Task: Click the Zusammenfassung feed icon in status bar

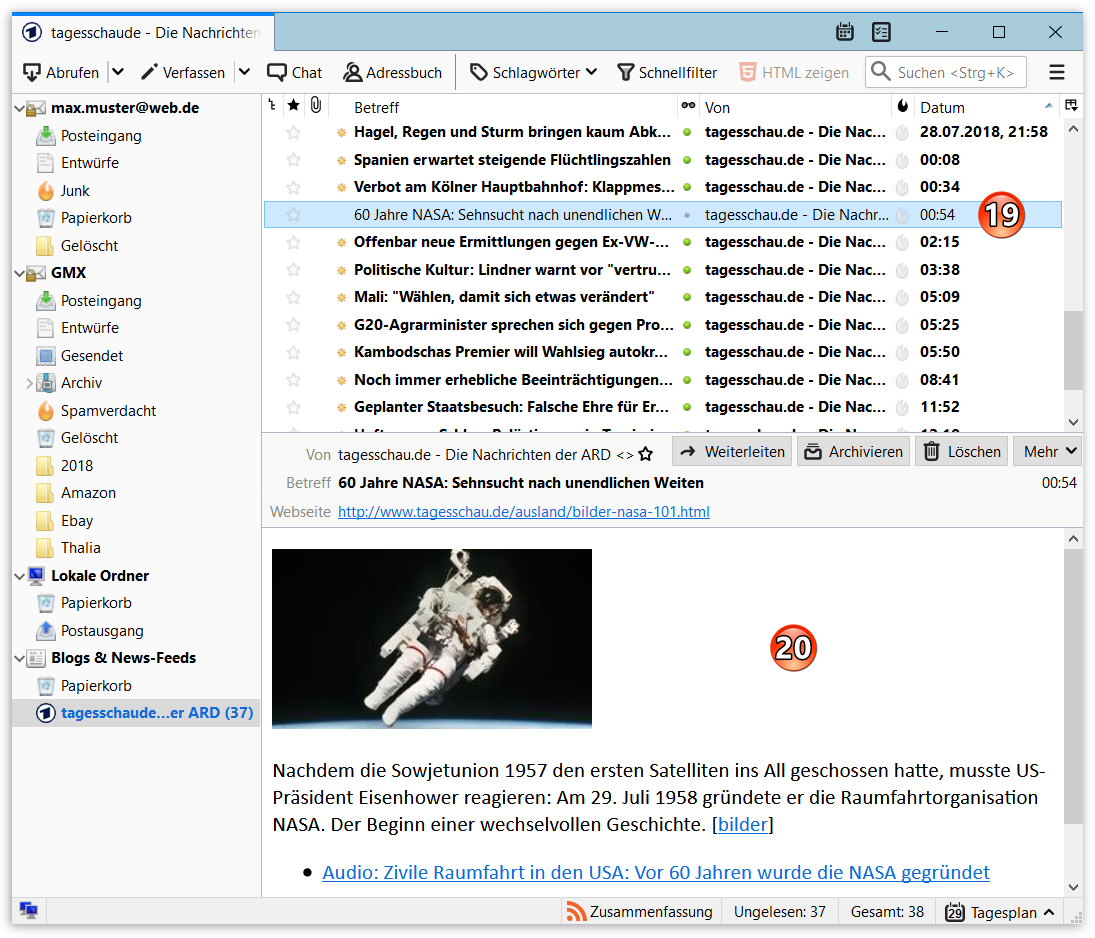Action: tap(576, 911)
